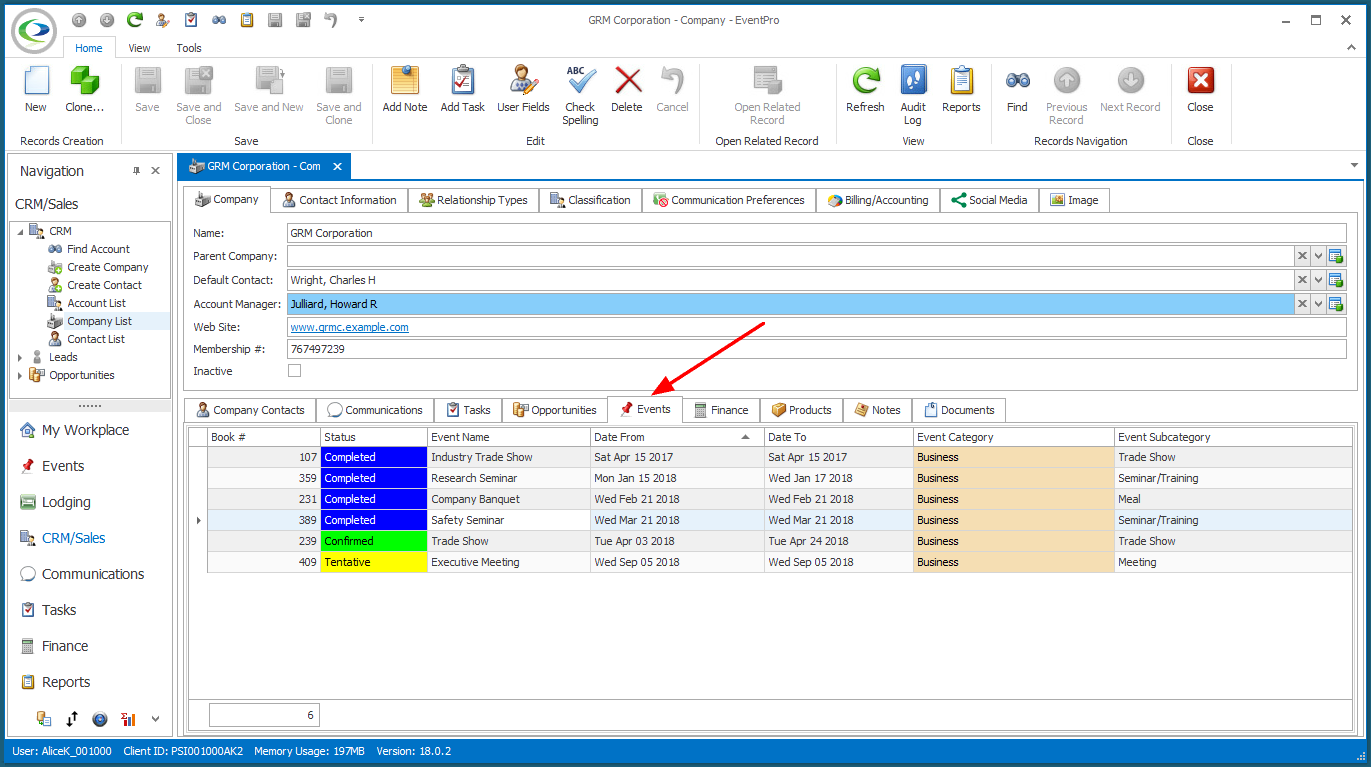Viewport: 1371px width, 767px height.
Task: Click Book # 231 cell
Action: pos(264,499)
